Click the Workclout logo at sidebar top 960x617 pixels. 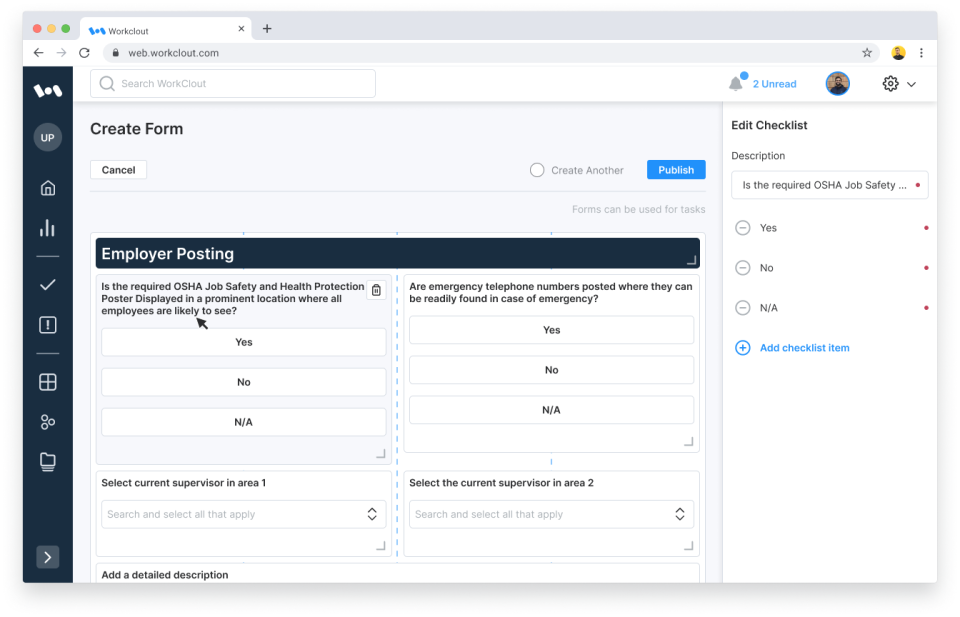[47, 90]
